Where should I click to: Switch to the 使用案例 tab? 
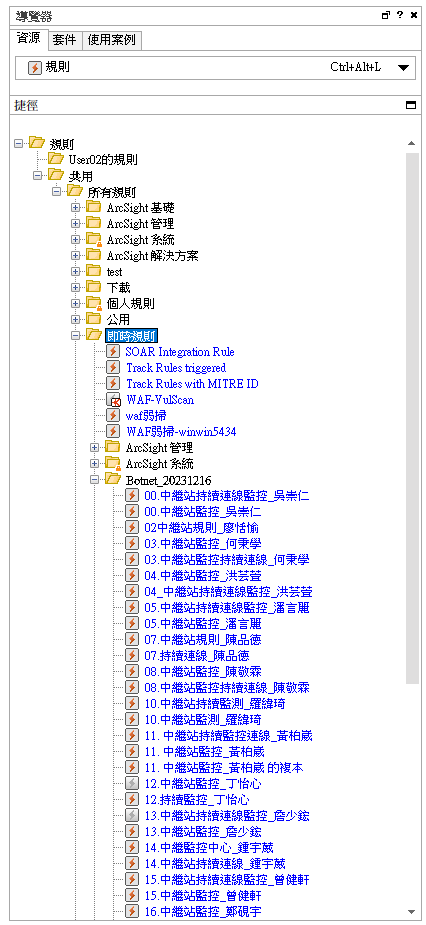pos(112,40)
